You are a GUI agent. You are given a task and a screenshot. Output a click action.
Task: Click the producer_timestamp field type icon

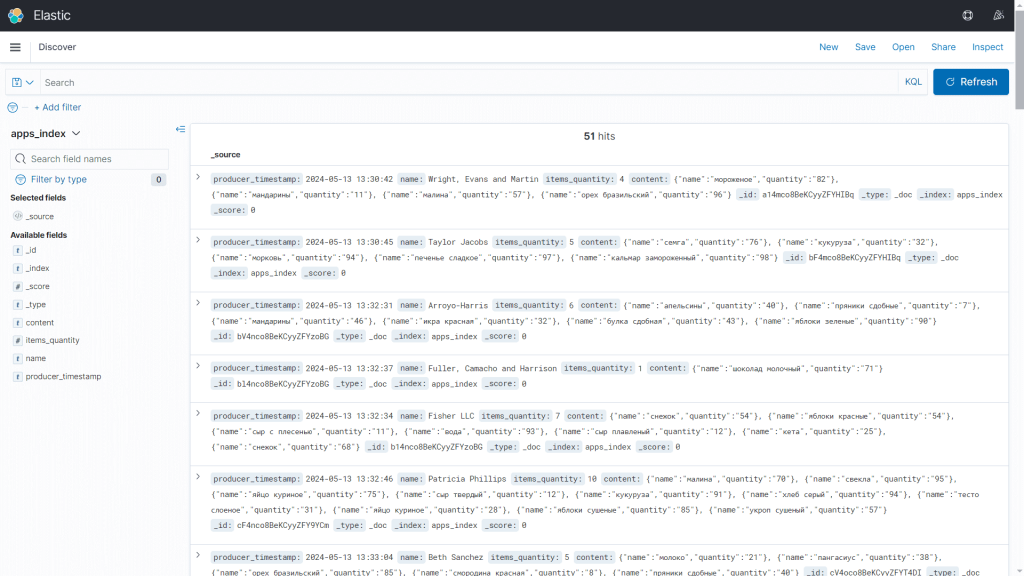[x=18, y=377]
